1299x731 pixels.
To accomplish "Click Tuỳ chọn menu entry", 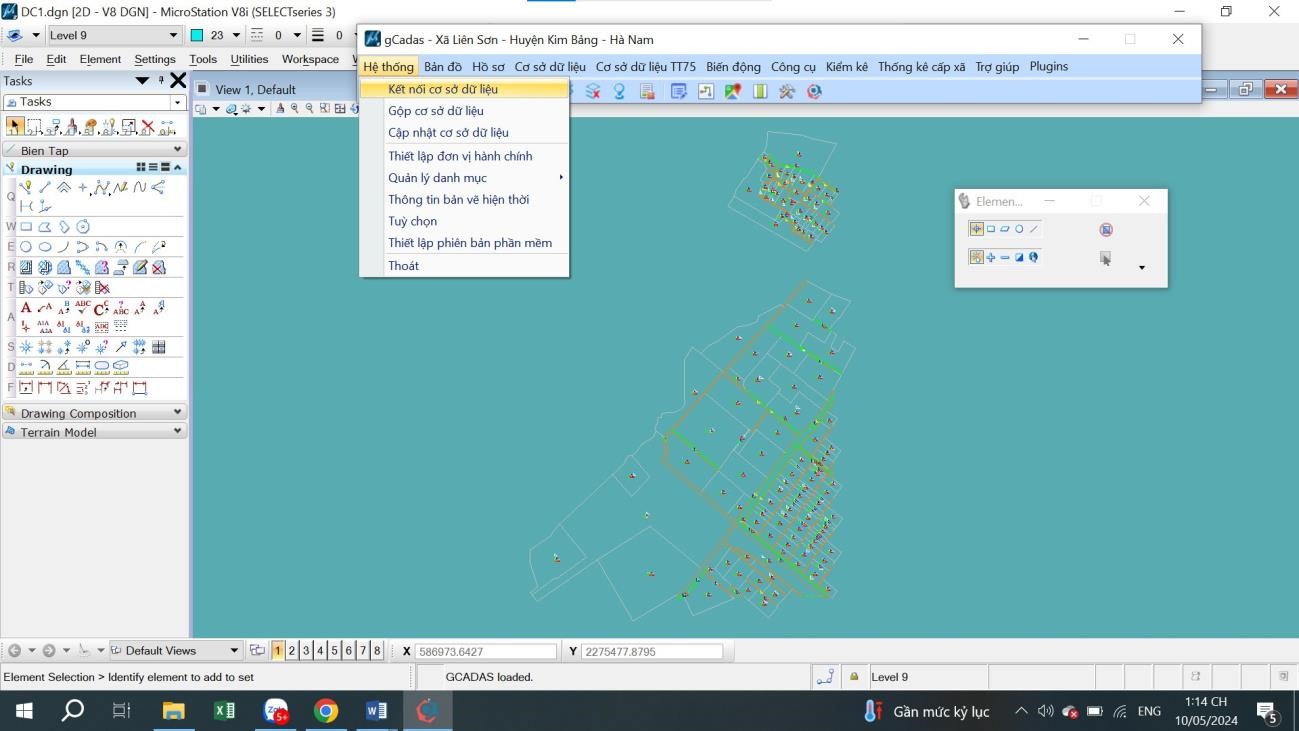I will 412,221.
